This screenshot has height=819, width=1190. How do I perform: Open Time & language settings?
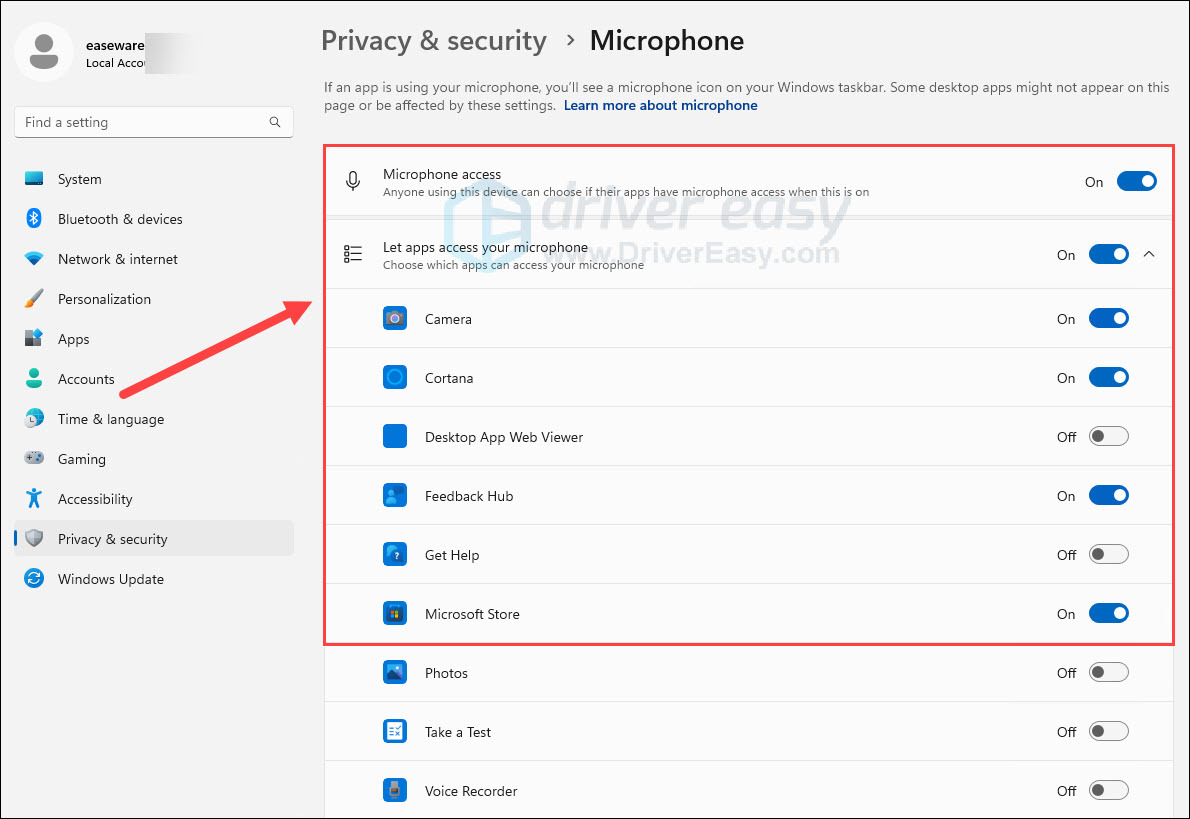[x=153, y=419]
